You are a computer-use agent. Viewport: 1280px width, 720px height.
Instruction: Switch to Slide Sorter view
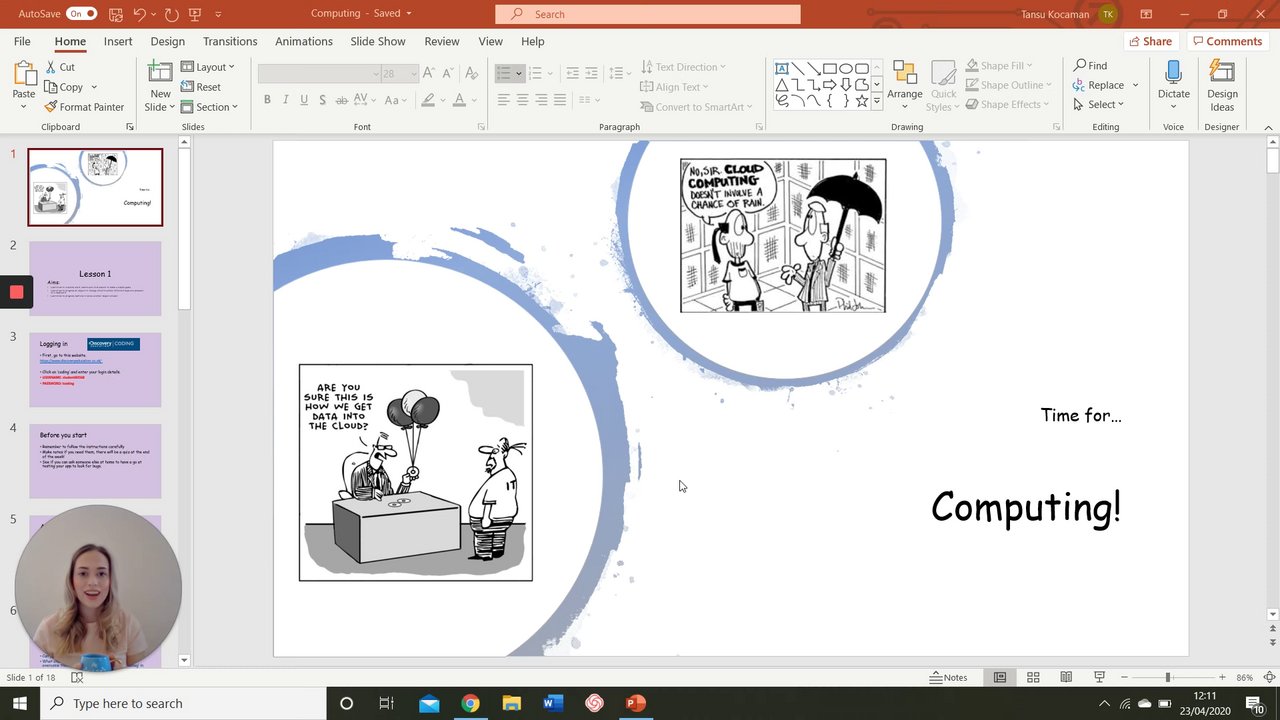tap(1033, 677)
